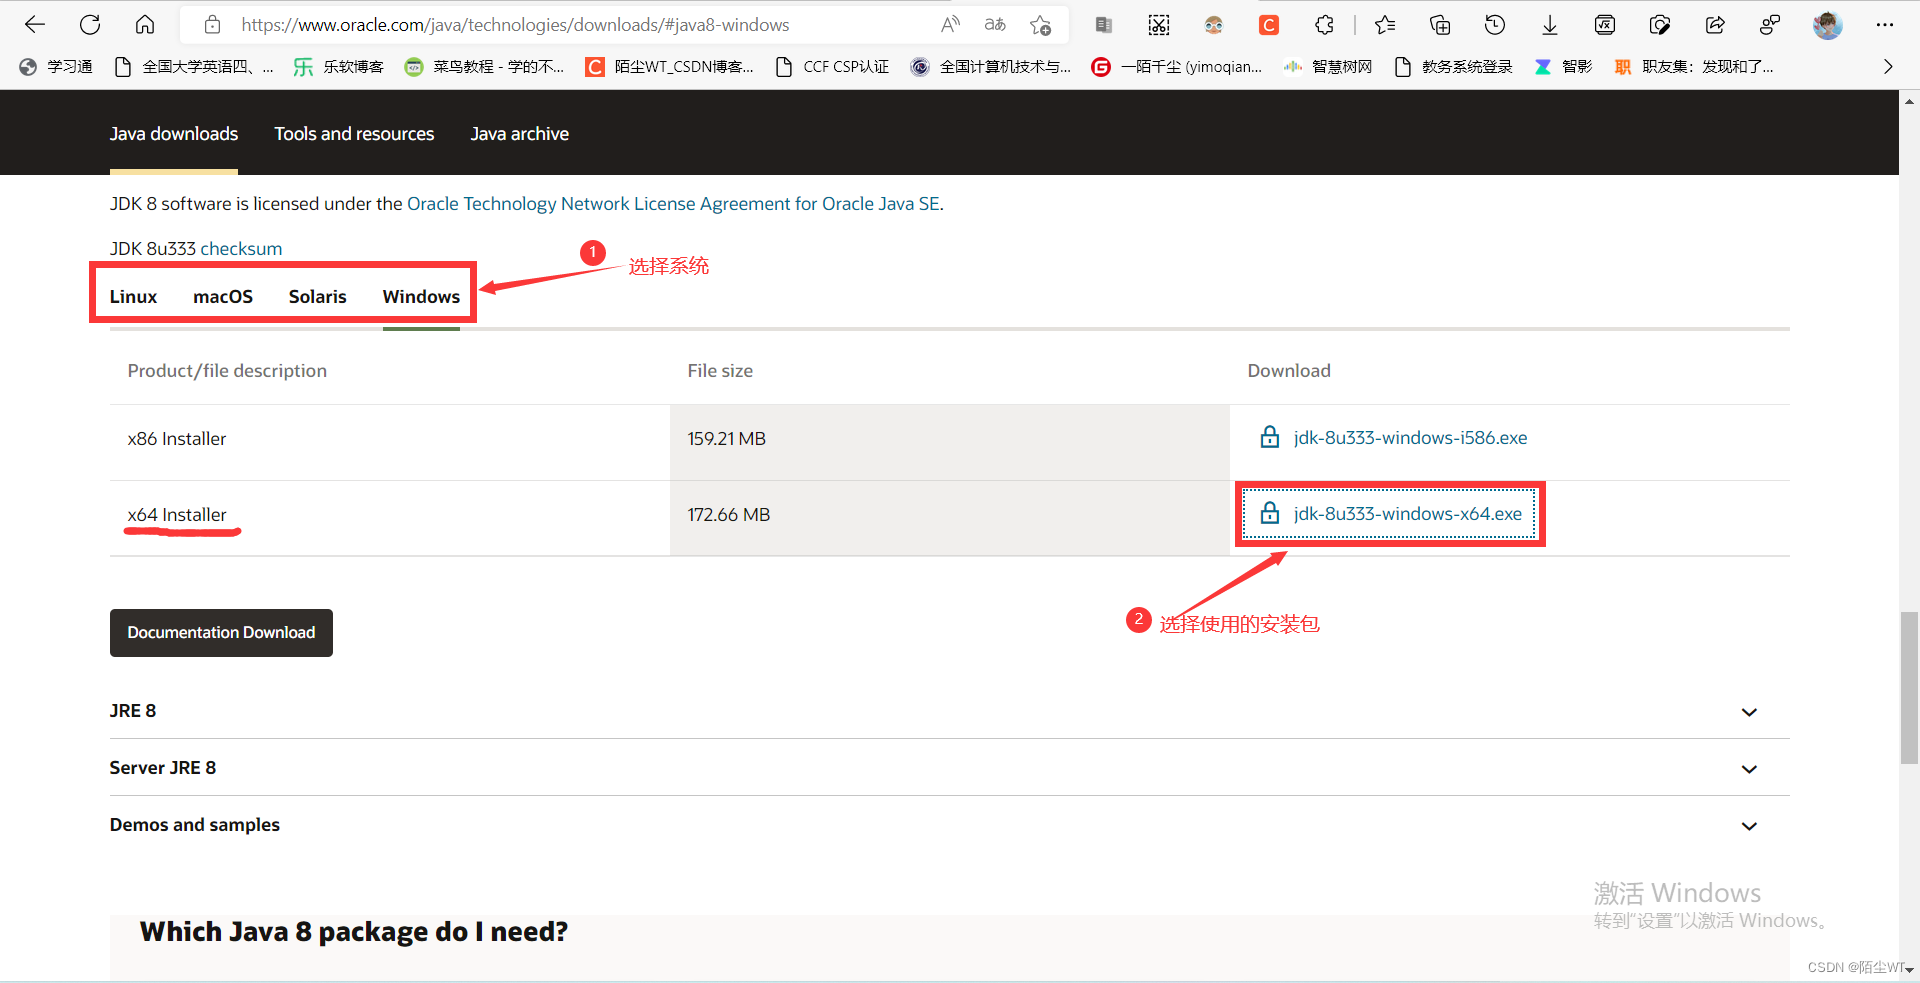Open the 全国计算机技术 bookmark
This screenshot has height=983, width=1920.
[x=991, y=67]
